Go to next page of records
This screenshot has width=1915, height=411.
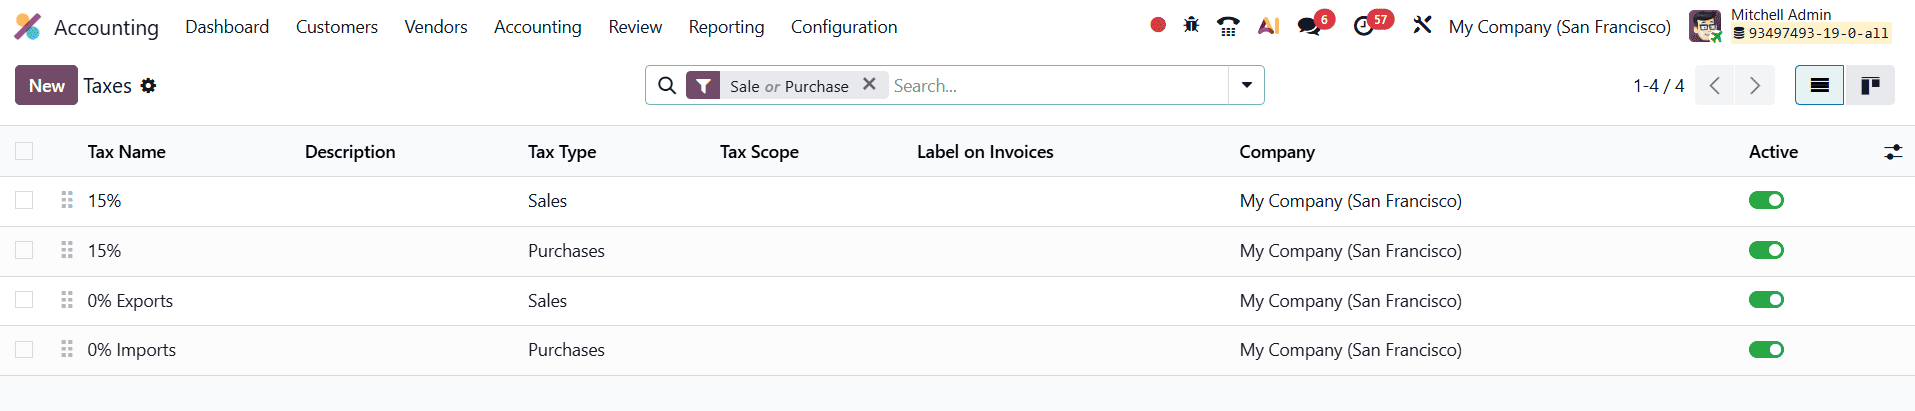click(1755, 86)
